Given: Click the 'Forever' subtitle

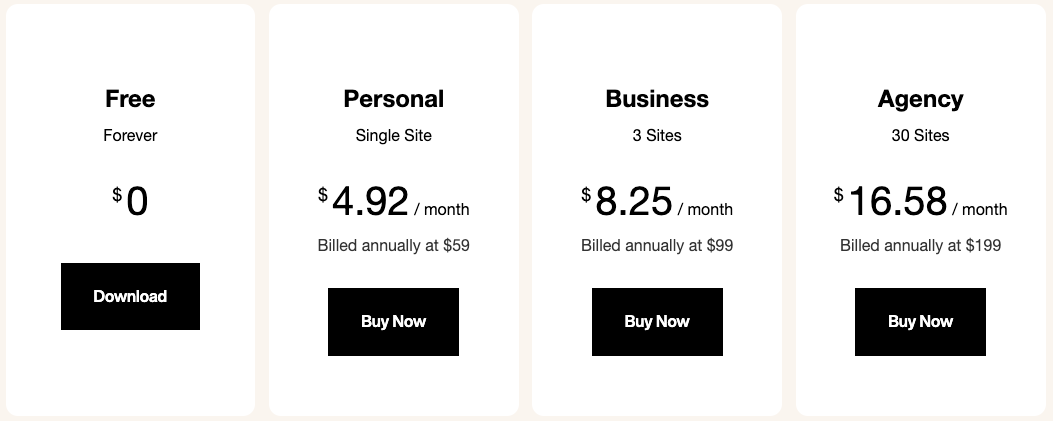Looking at the screenshot, I should (x=130, y=136).
